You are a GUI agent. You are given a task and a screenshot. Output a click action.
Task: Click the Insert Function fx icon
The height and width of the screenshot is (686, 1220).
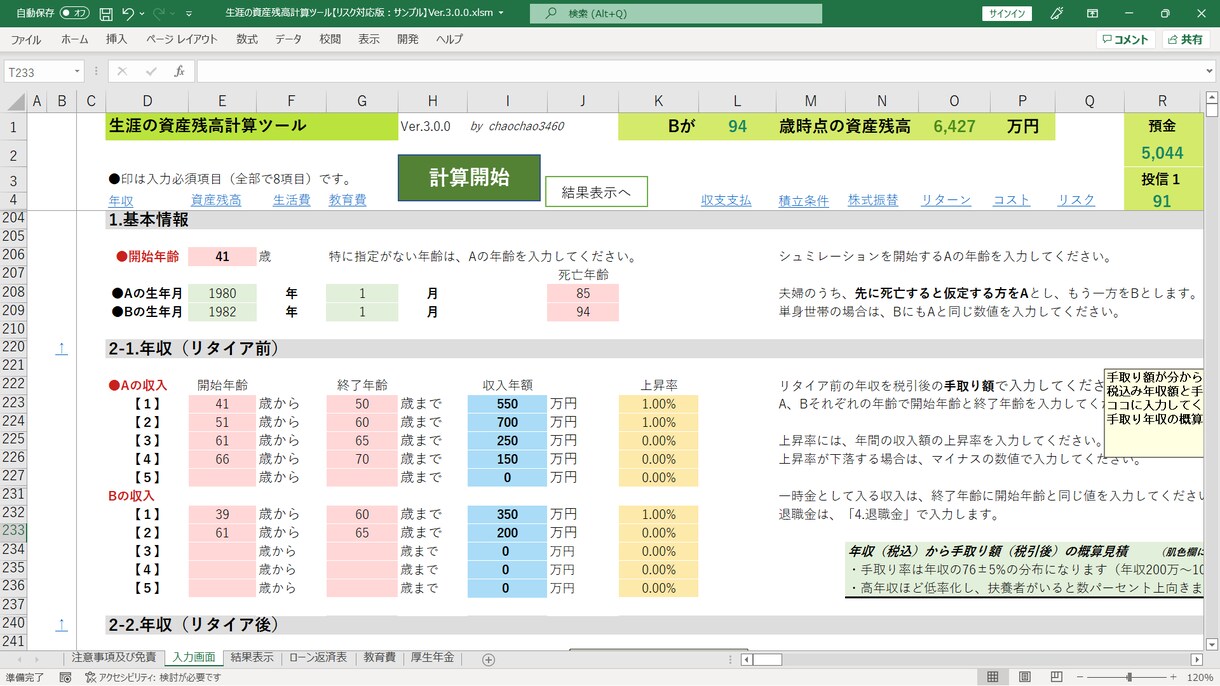(x=179, y=72)
